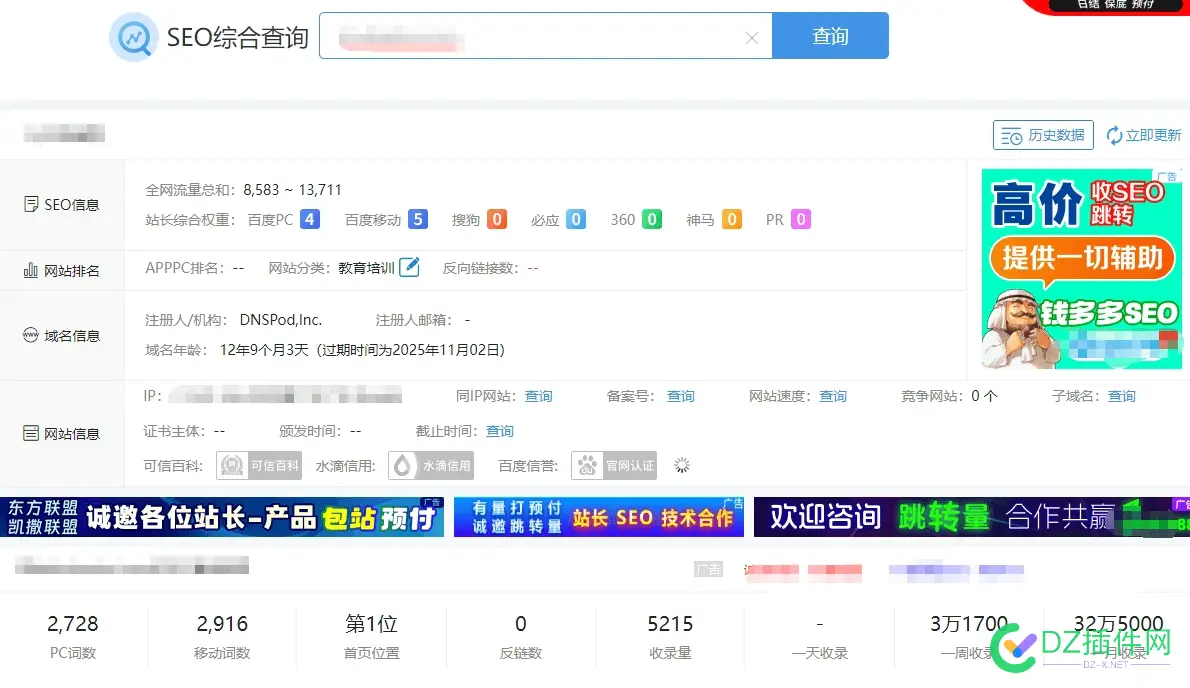Open 备案号 查询 link
The height and width of the screenshot is (688, 1190).
pyautogui.click(x=680, y=395)
